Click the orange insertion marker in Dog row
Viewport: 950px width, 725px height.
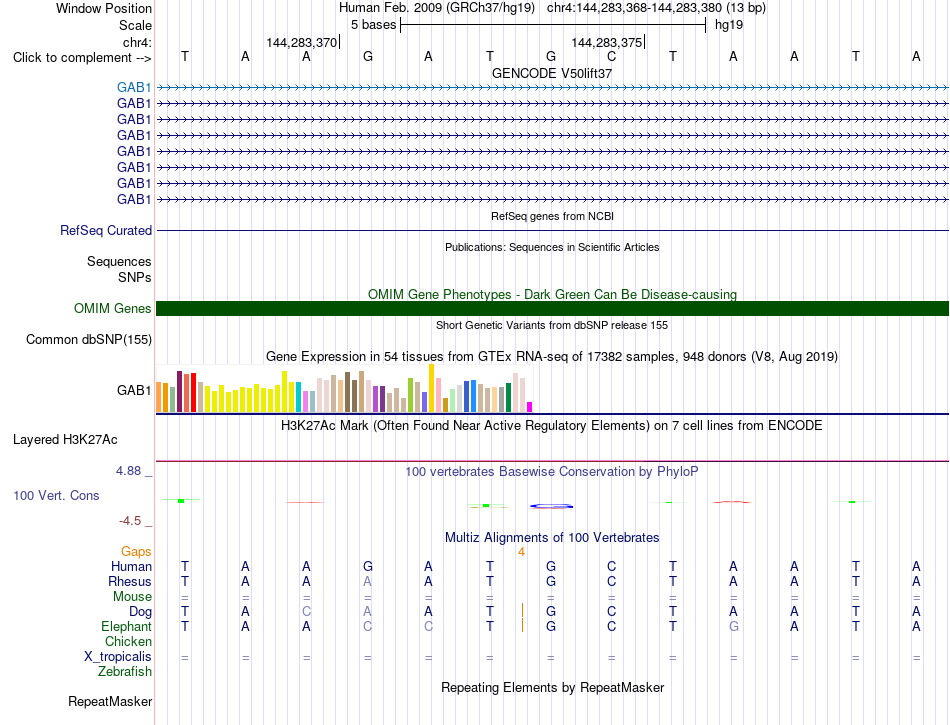[x=522, y=610]
